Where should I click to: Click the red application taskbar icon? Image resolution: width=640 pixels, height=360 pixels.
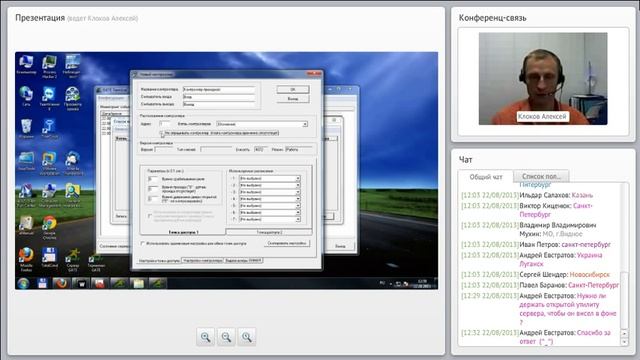pos(100,283)
